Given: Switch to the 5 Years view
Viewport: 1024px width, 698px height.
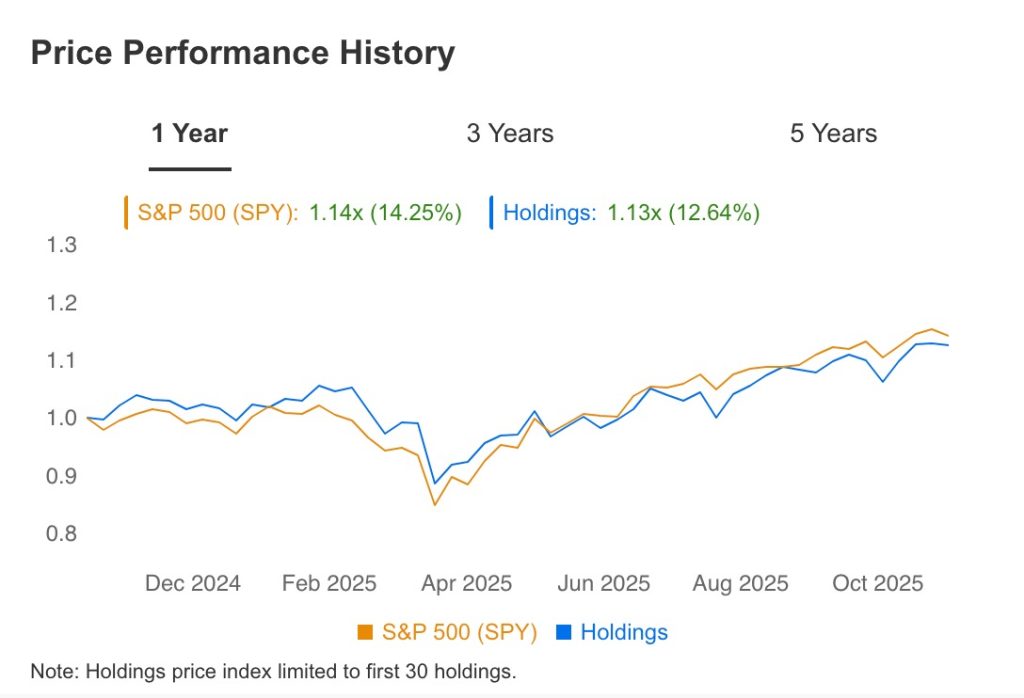Looking at the screenshot, I should tap(835, 132).
